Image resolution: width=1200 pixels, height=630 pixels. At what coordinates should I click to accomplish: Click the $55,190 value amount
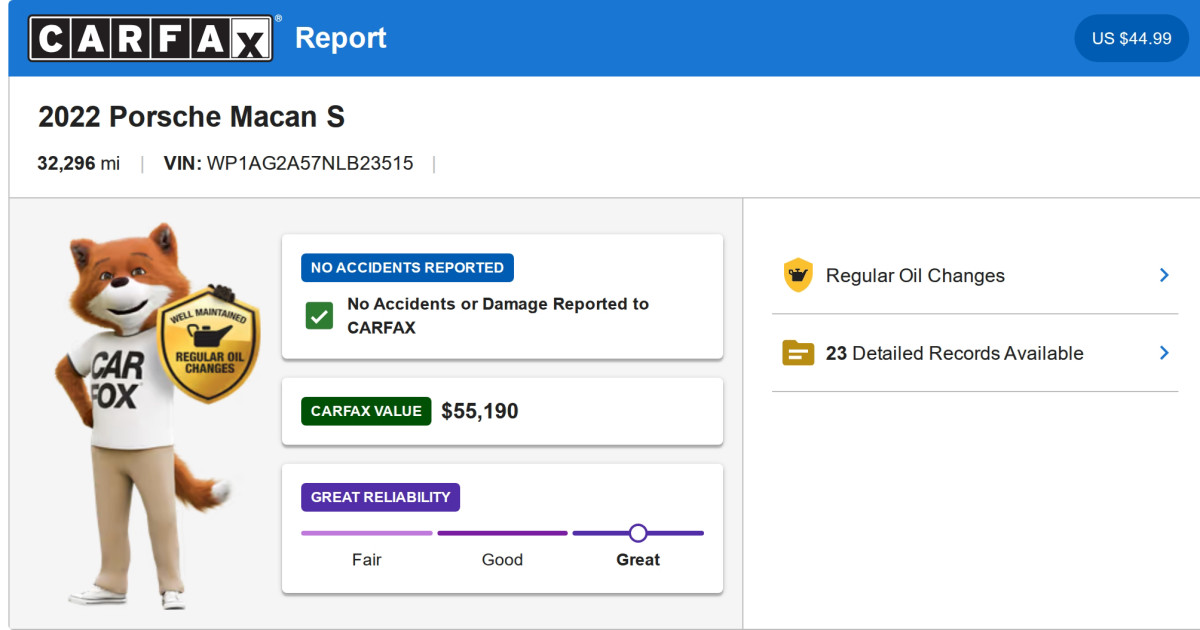[x=480, y=411]
